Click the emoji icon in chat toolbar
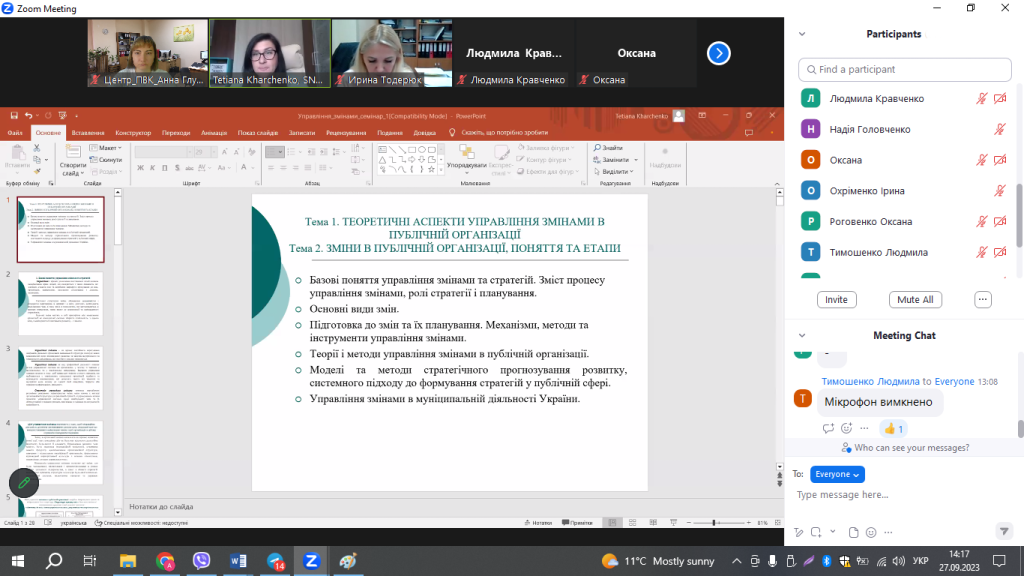Viewport: 1024px width, 576px height. (x=871, y=532)
